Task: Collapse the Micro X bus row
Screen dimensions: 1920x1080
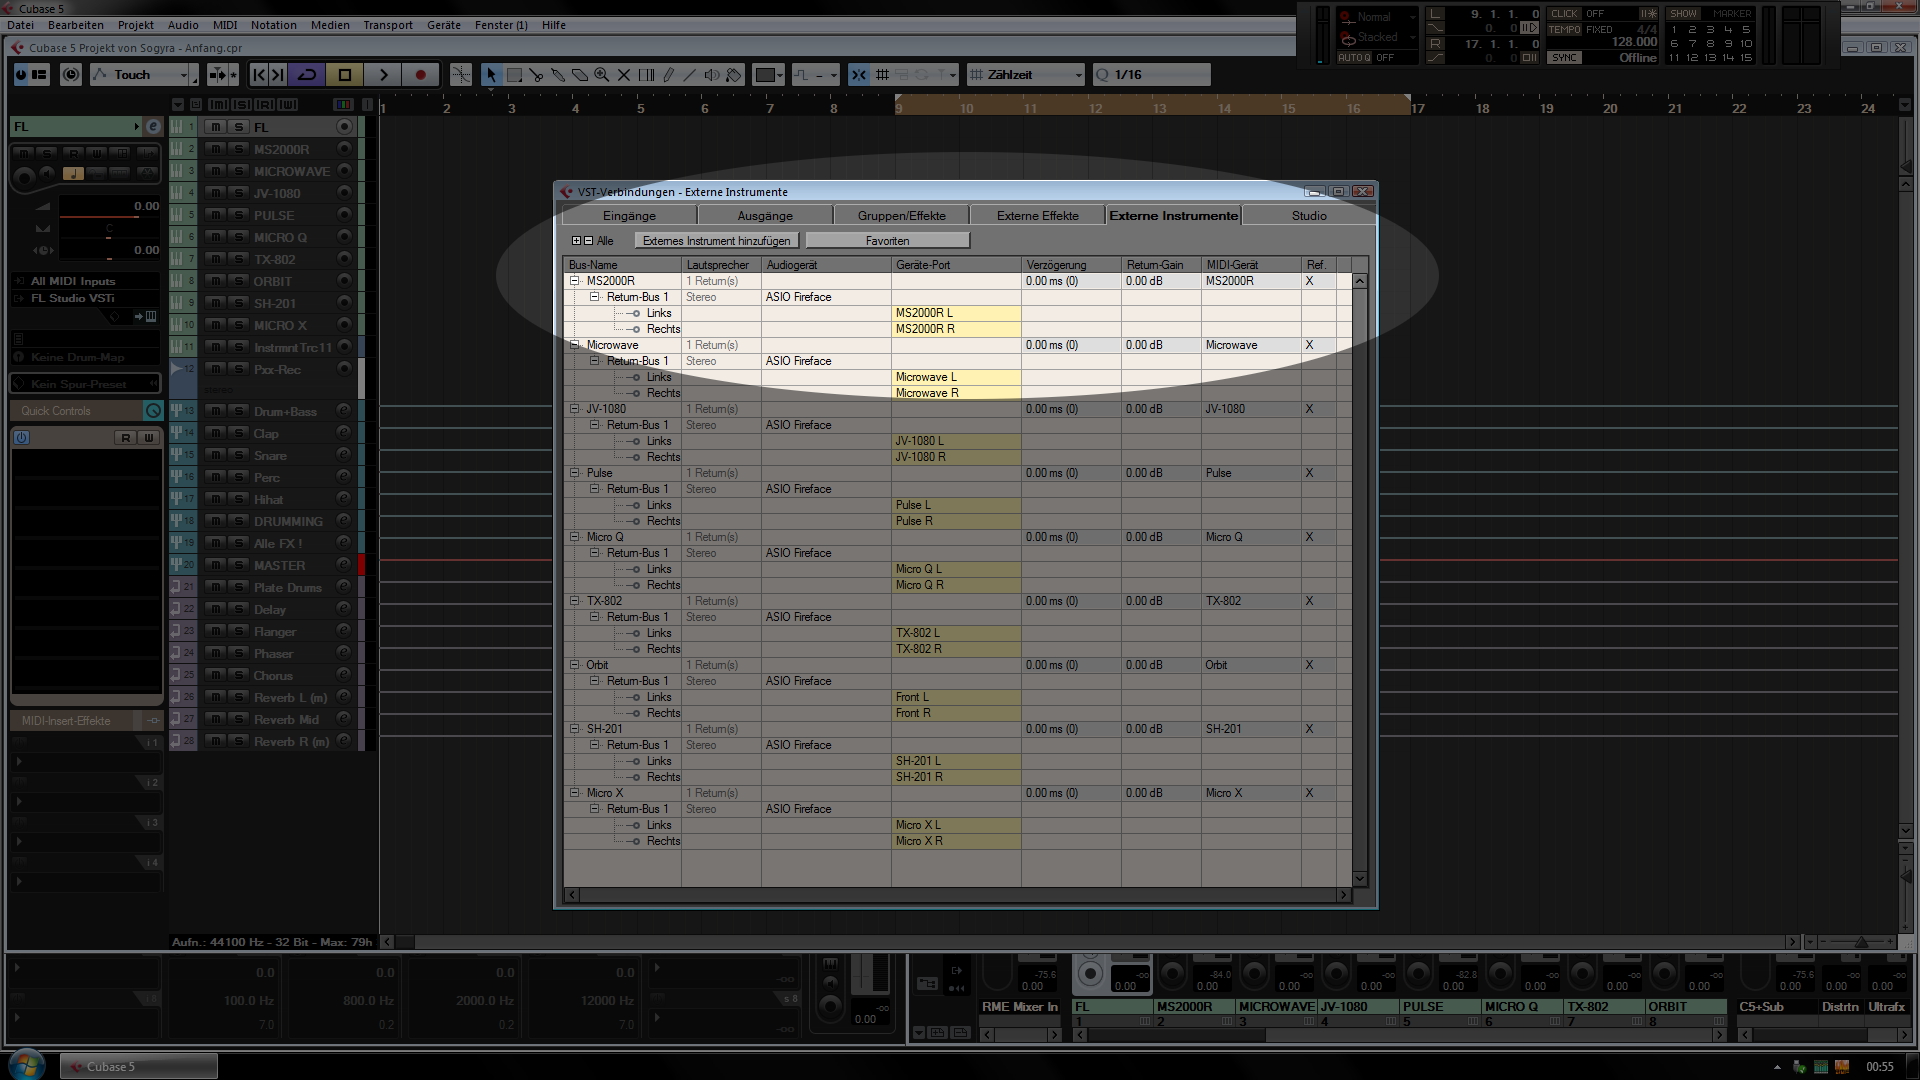Action: (575, 793)
